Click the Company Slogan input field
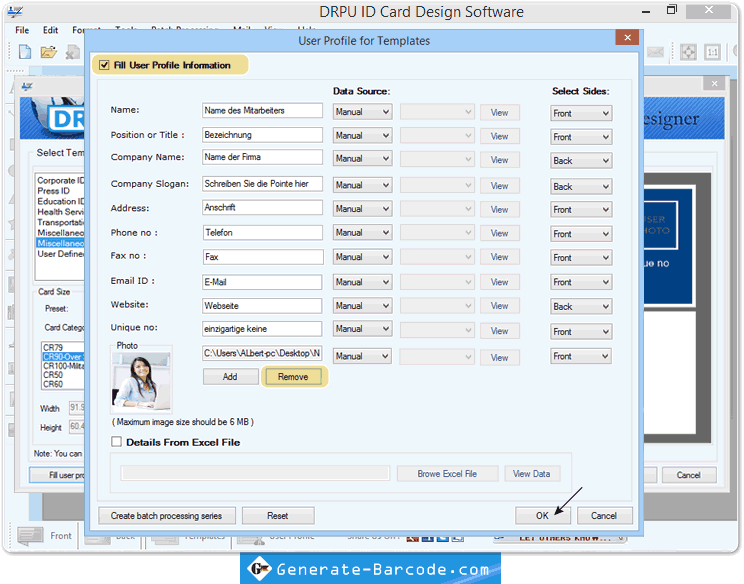 [262, 184]
